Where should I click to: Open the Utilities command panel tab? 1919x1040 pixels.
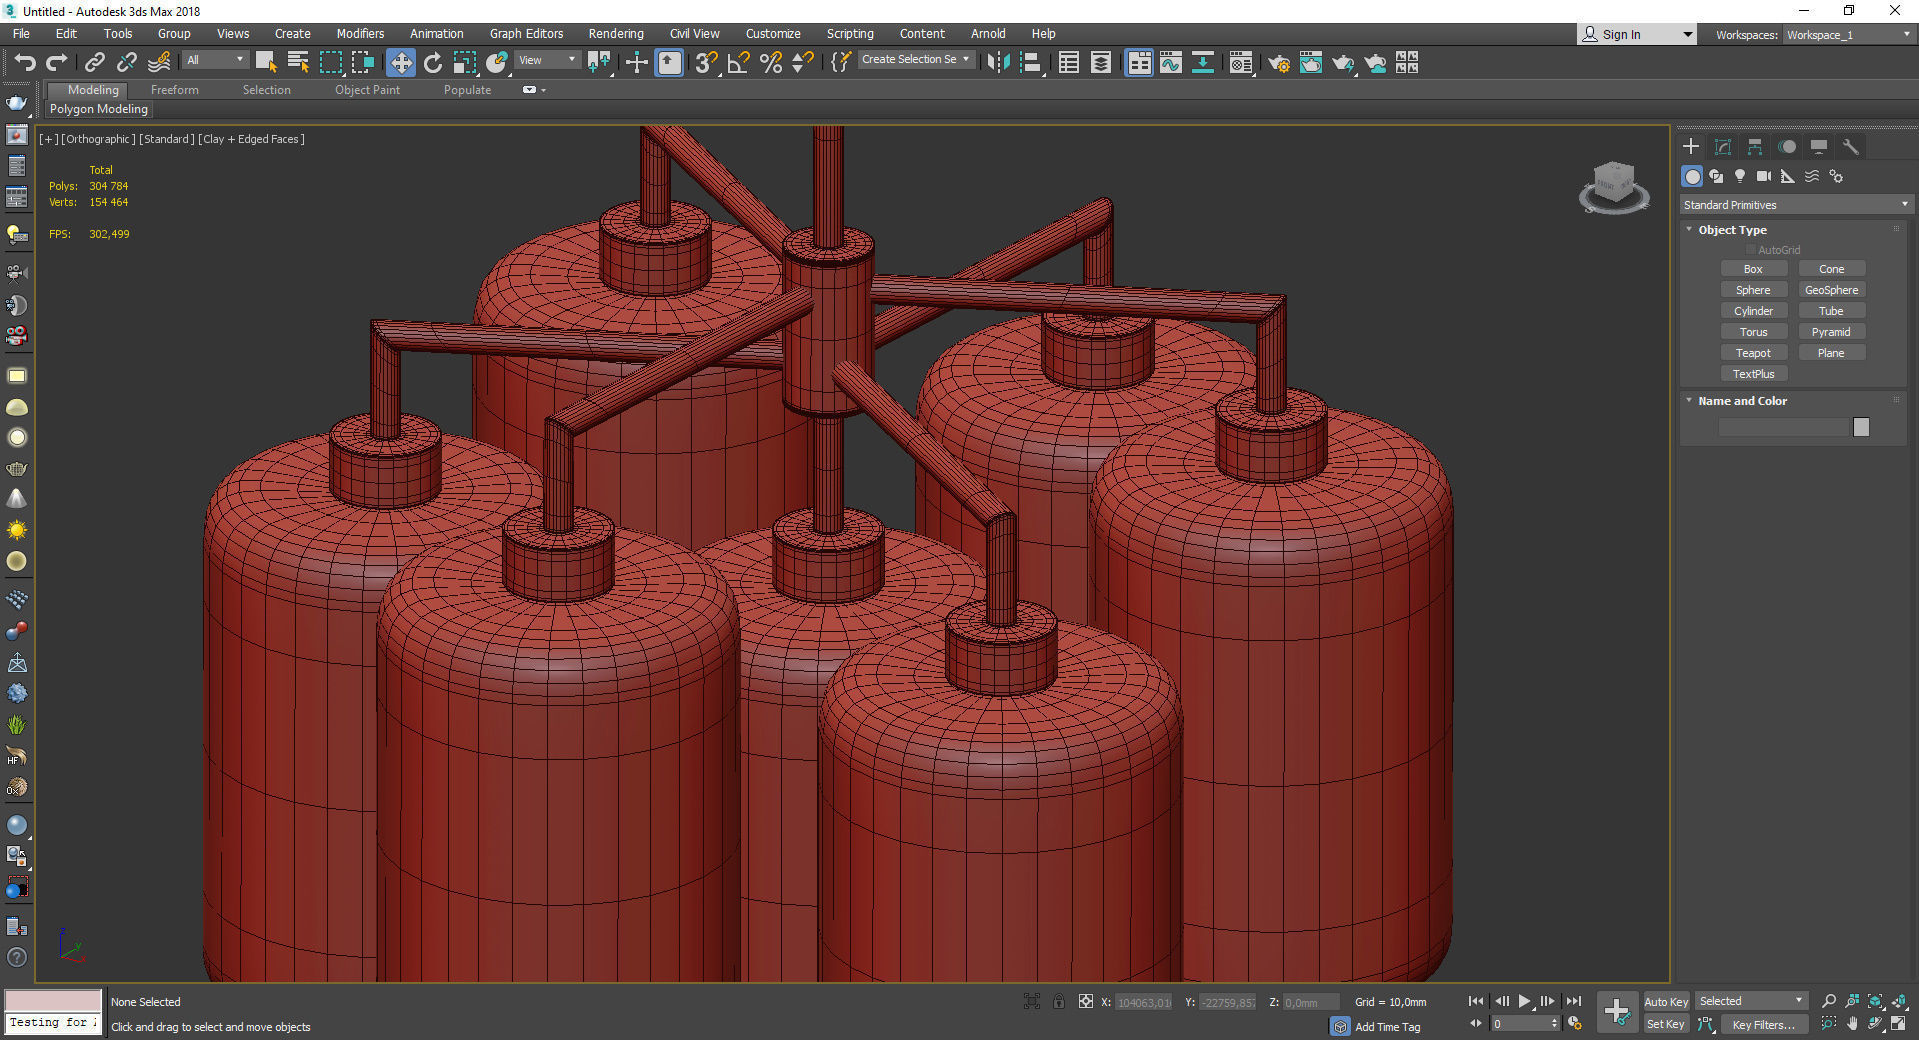coord(1851,147)
